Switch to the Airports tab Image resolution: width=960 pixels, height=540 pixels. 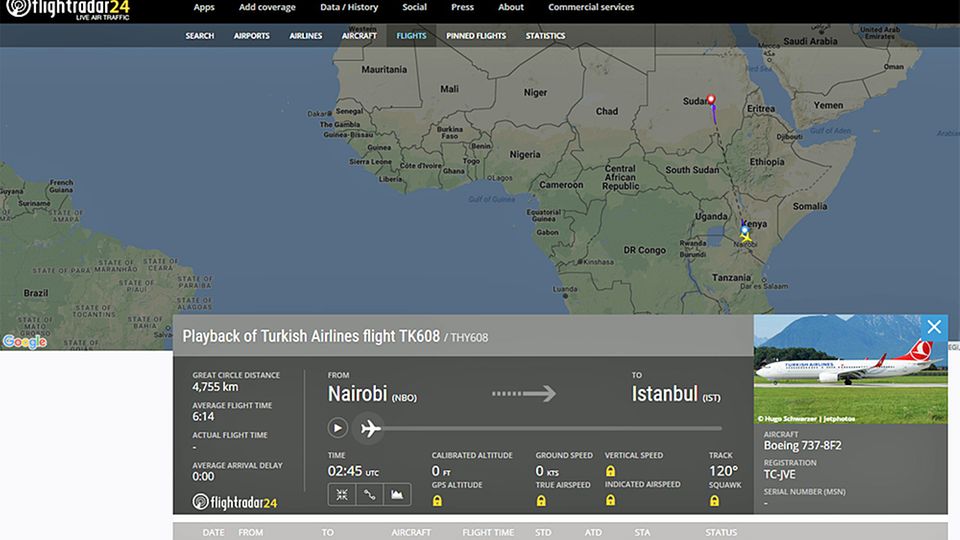252,36
